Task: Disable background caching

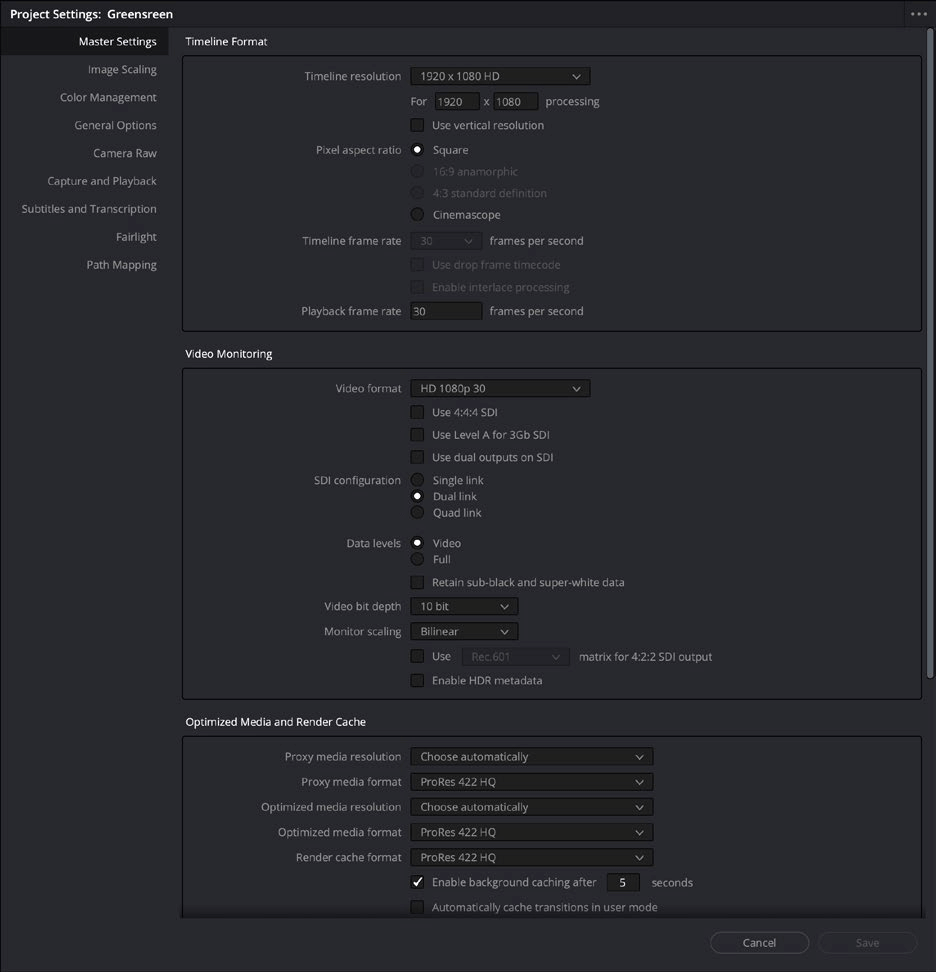Action: pos(417,882)
